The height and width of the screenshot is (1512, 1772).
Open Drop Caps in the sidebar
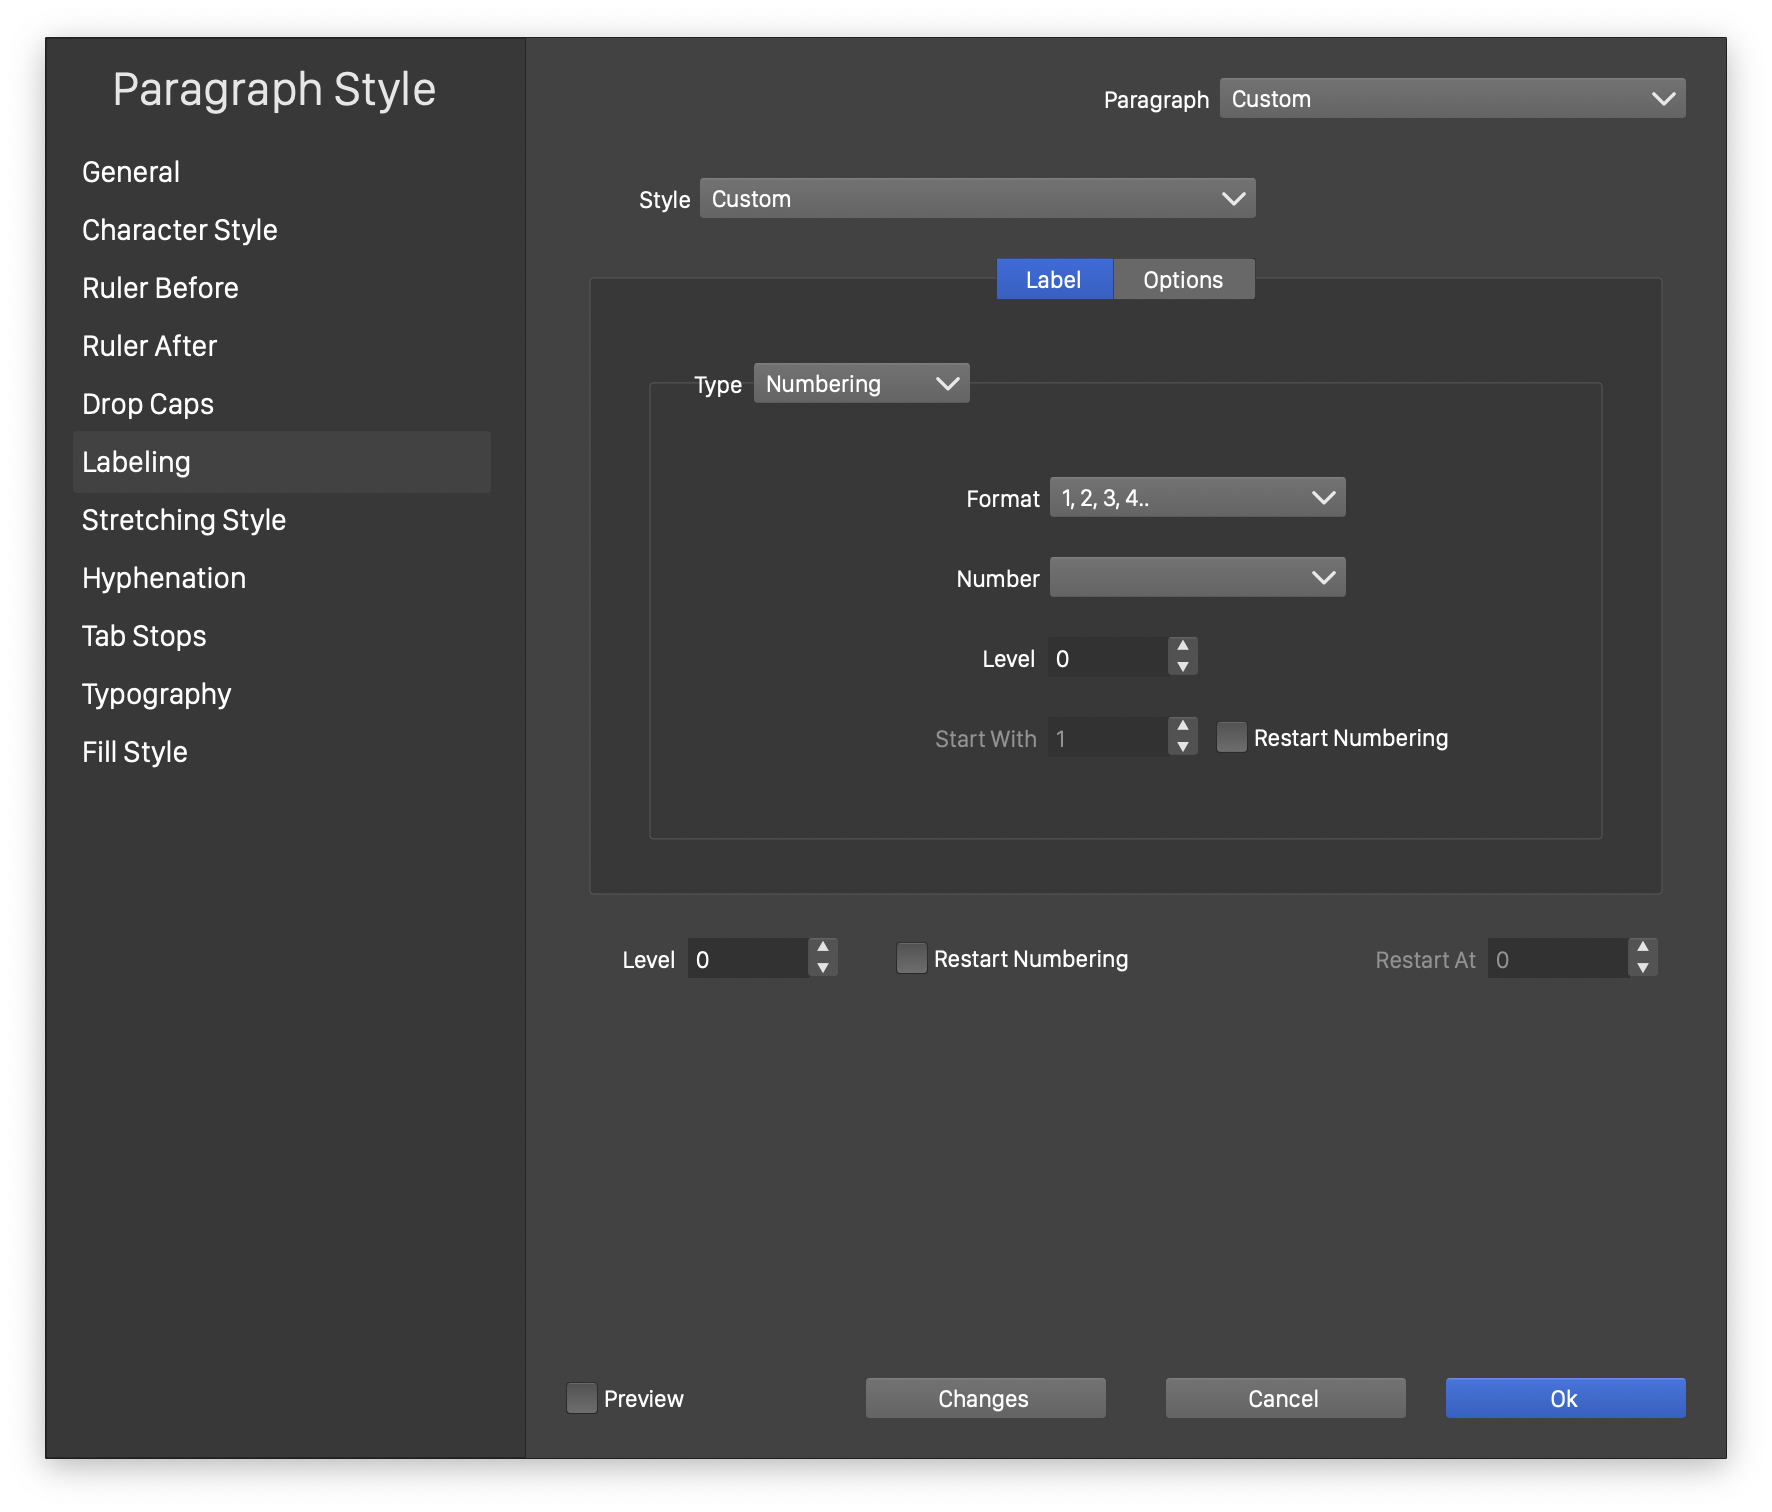click(148, 404)
